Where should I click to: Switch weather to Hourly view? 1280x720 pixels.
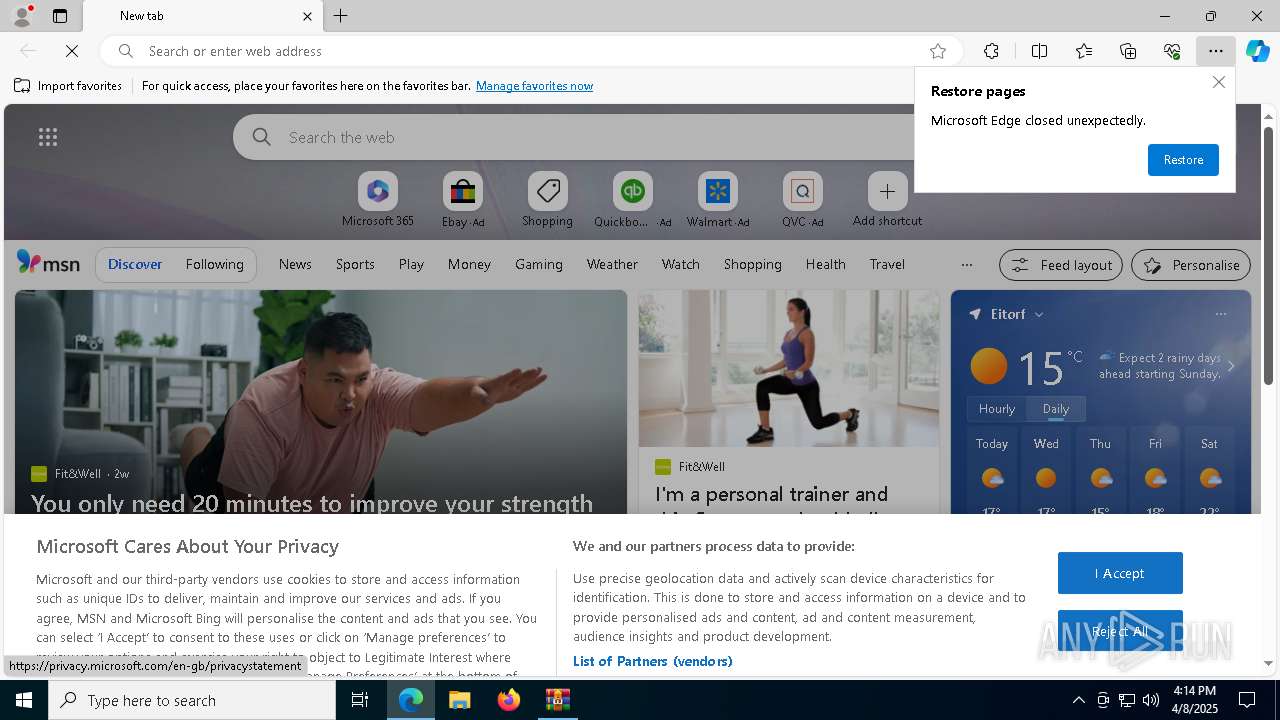coord(997,408)
